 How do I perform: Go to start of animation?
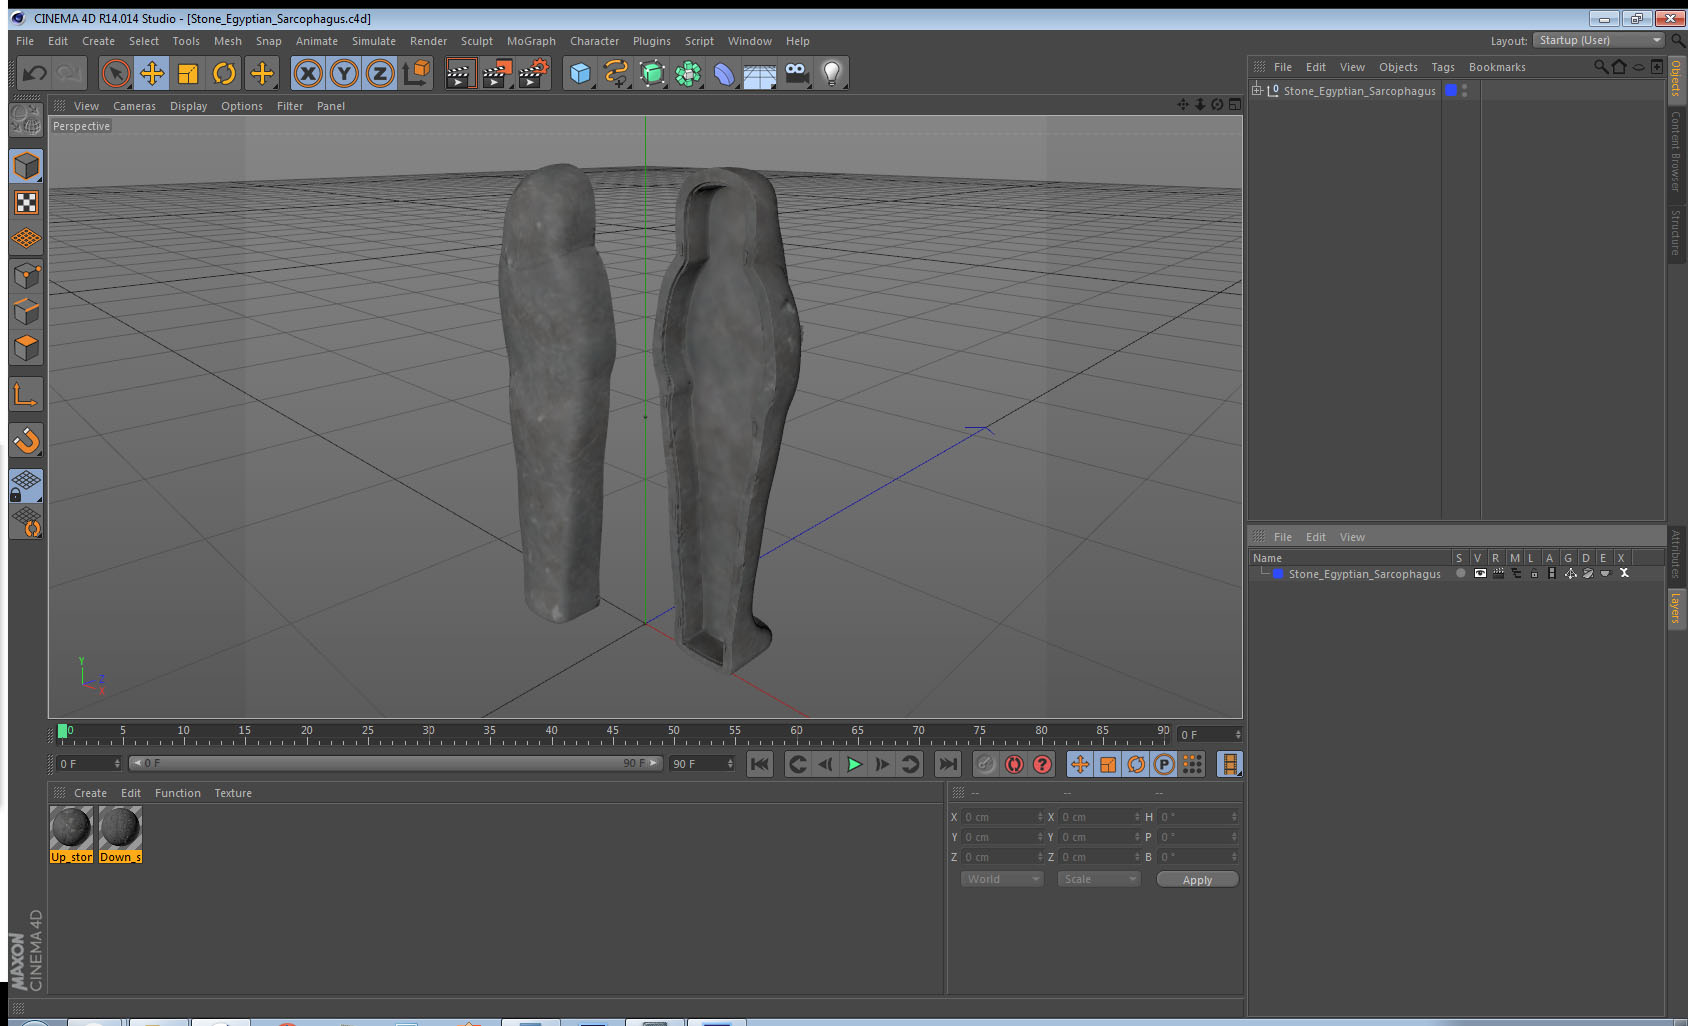coord(760,764)
